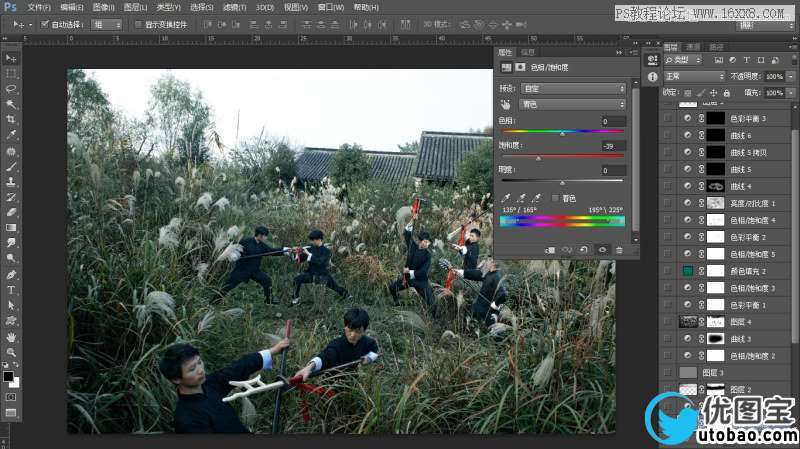Click lock all icon in Layers panel
The height and width of the screenshot is (449, 800).
pyautogui.click(x=727, y=93)
